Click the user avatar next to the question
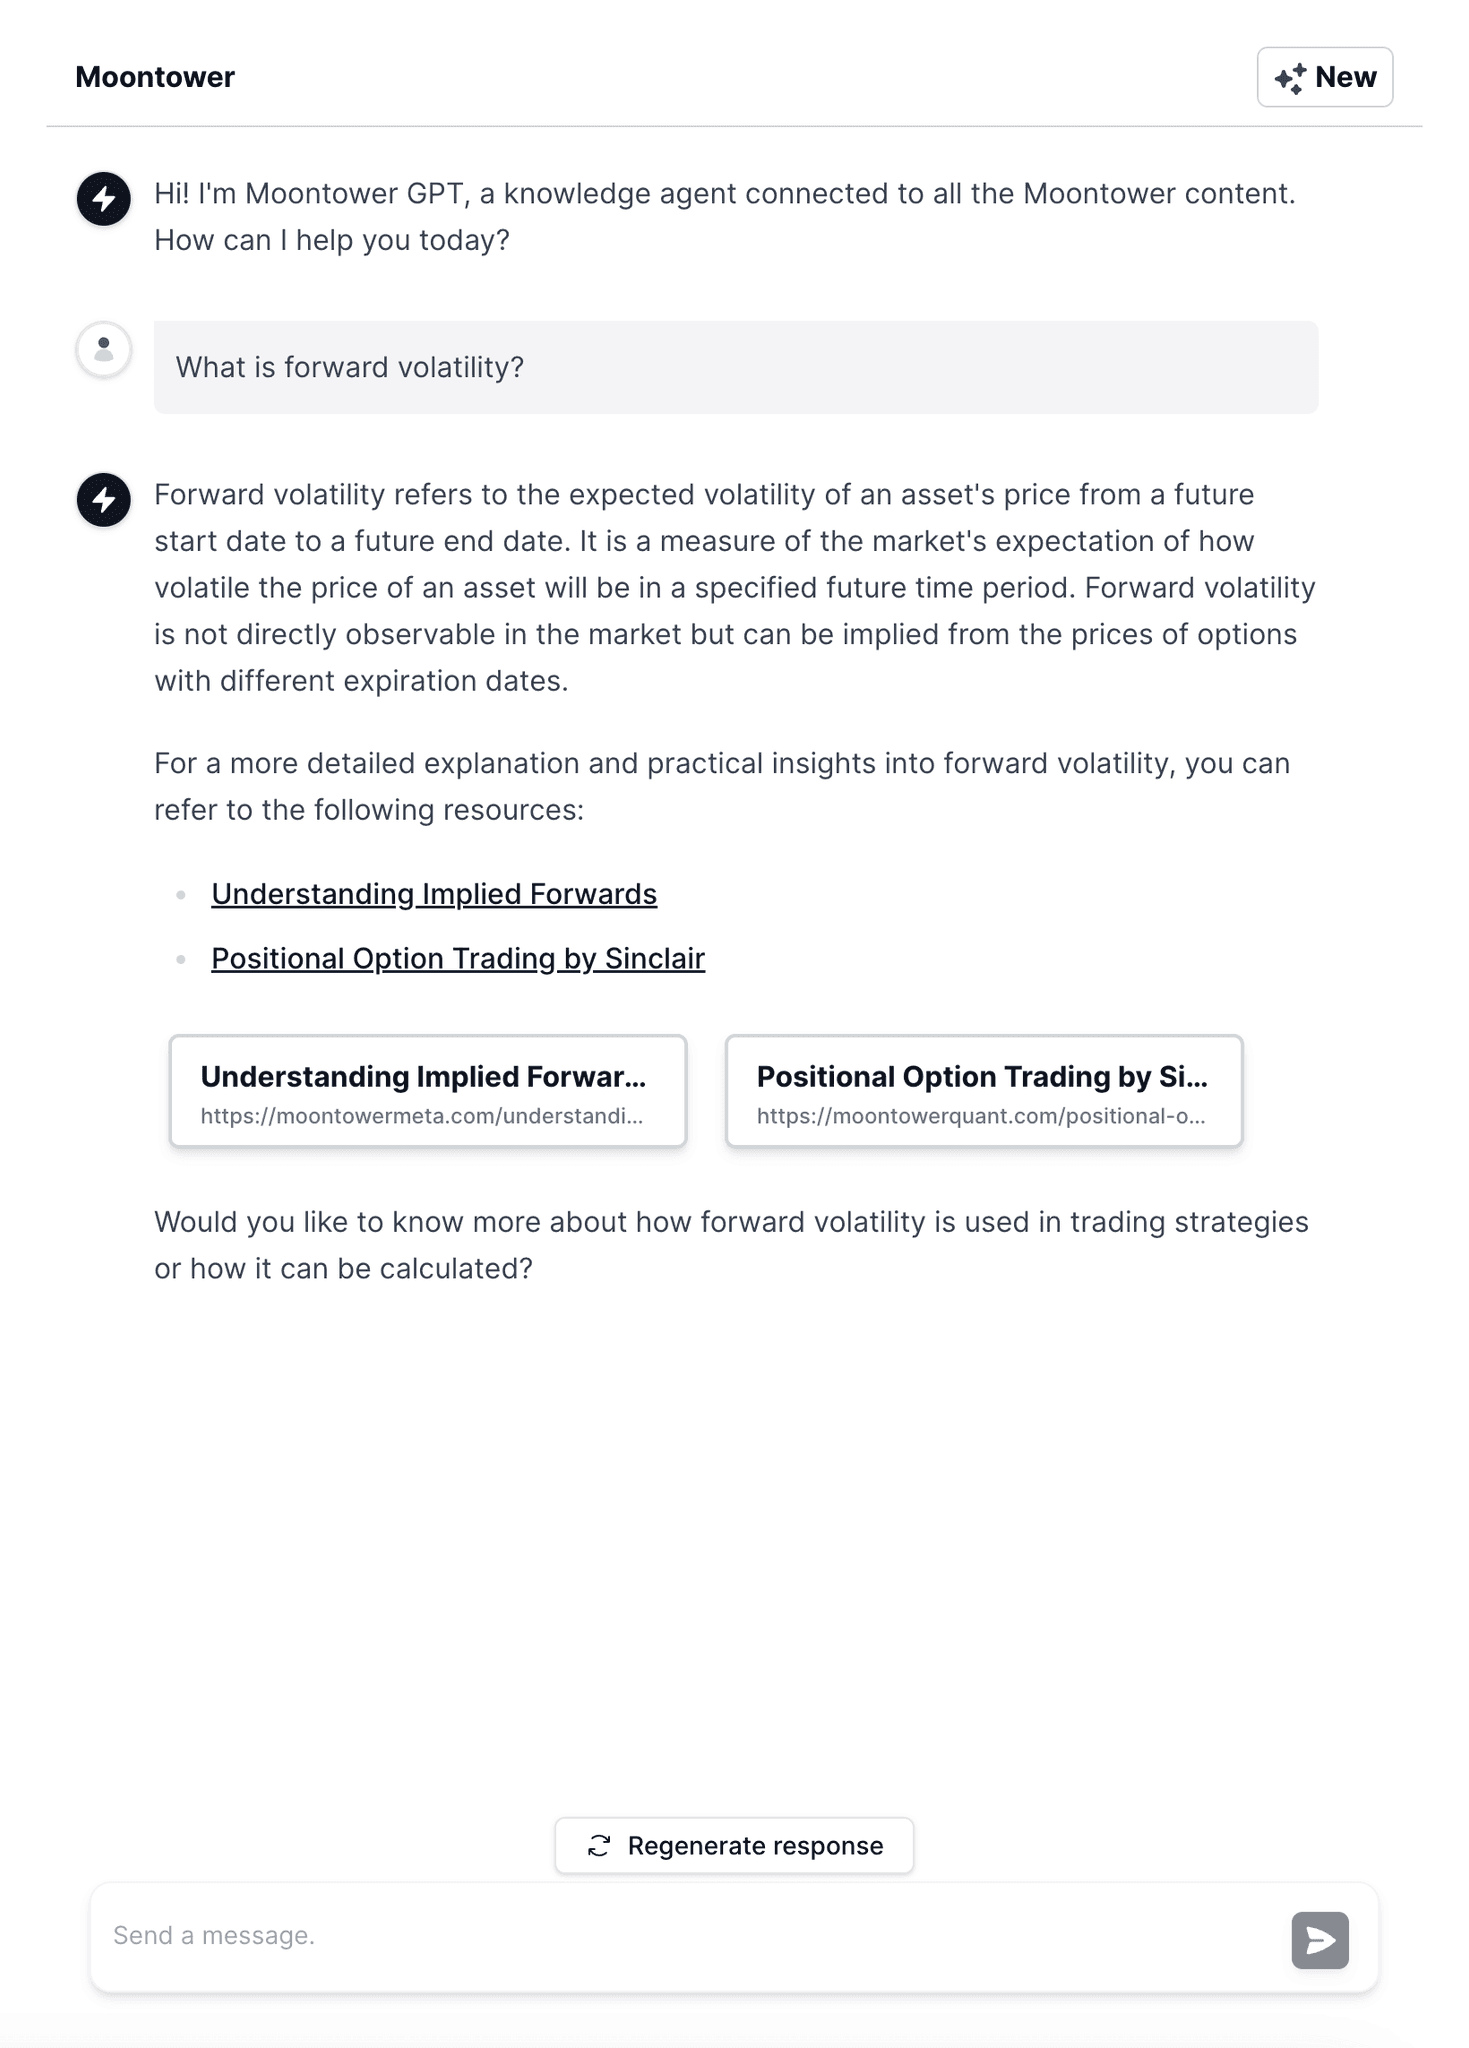 (x=104, y=349)
